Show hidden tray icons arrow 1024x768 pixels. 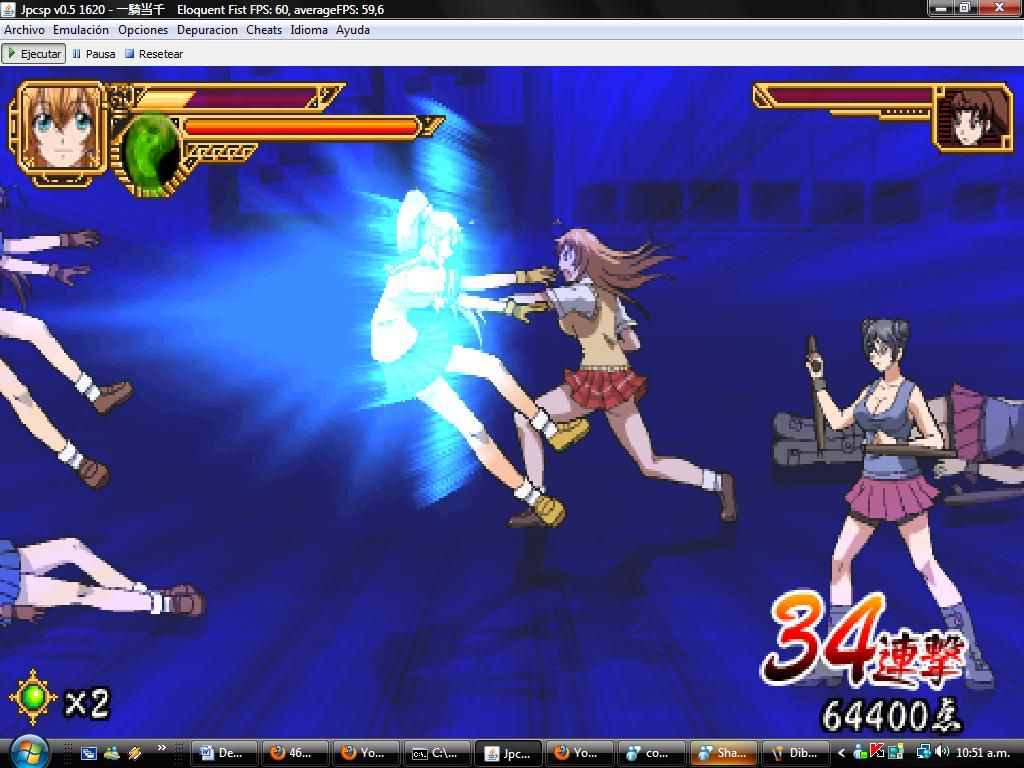842,753
